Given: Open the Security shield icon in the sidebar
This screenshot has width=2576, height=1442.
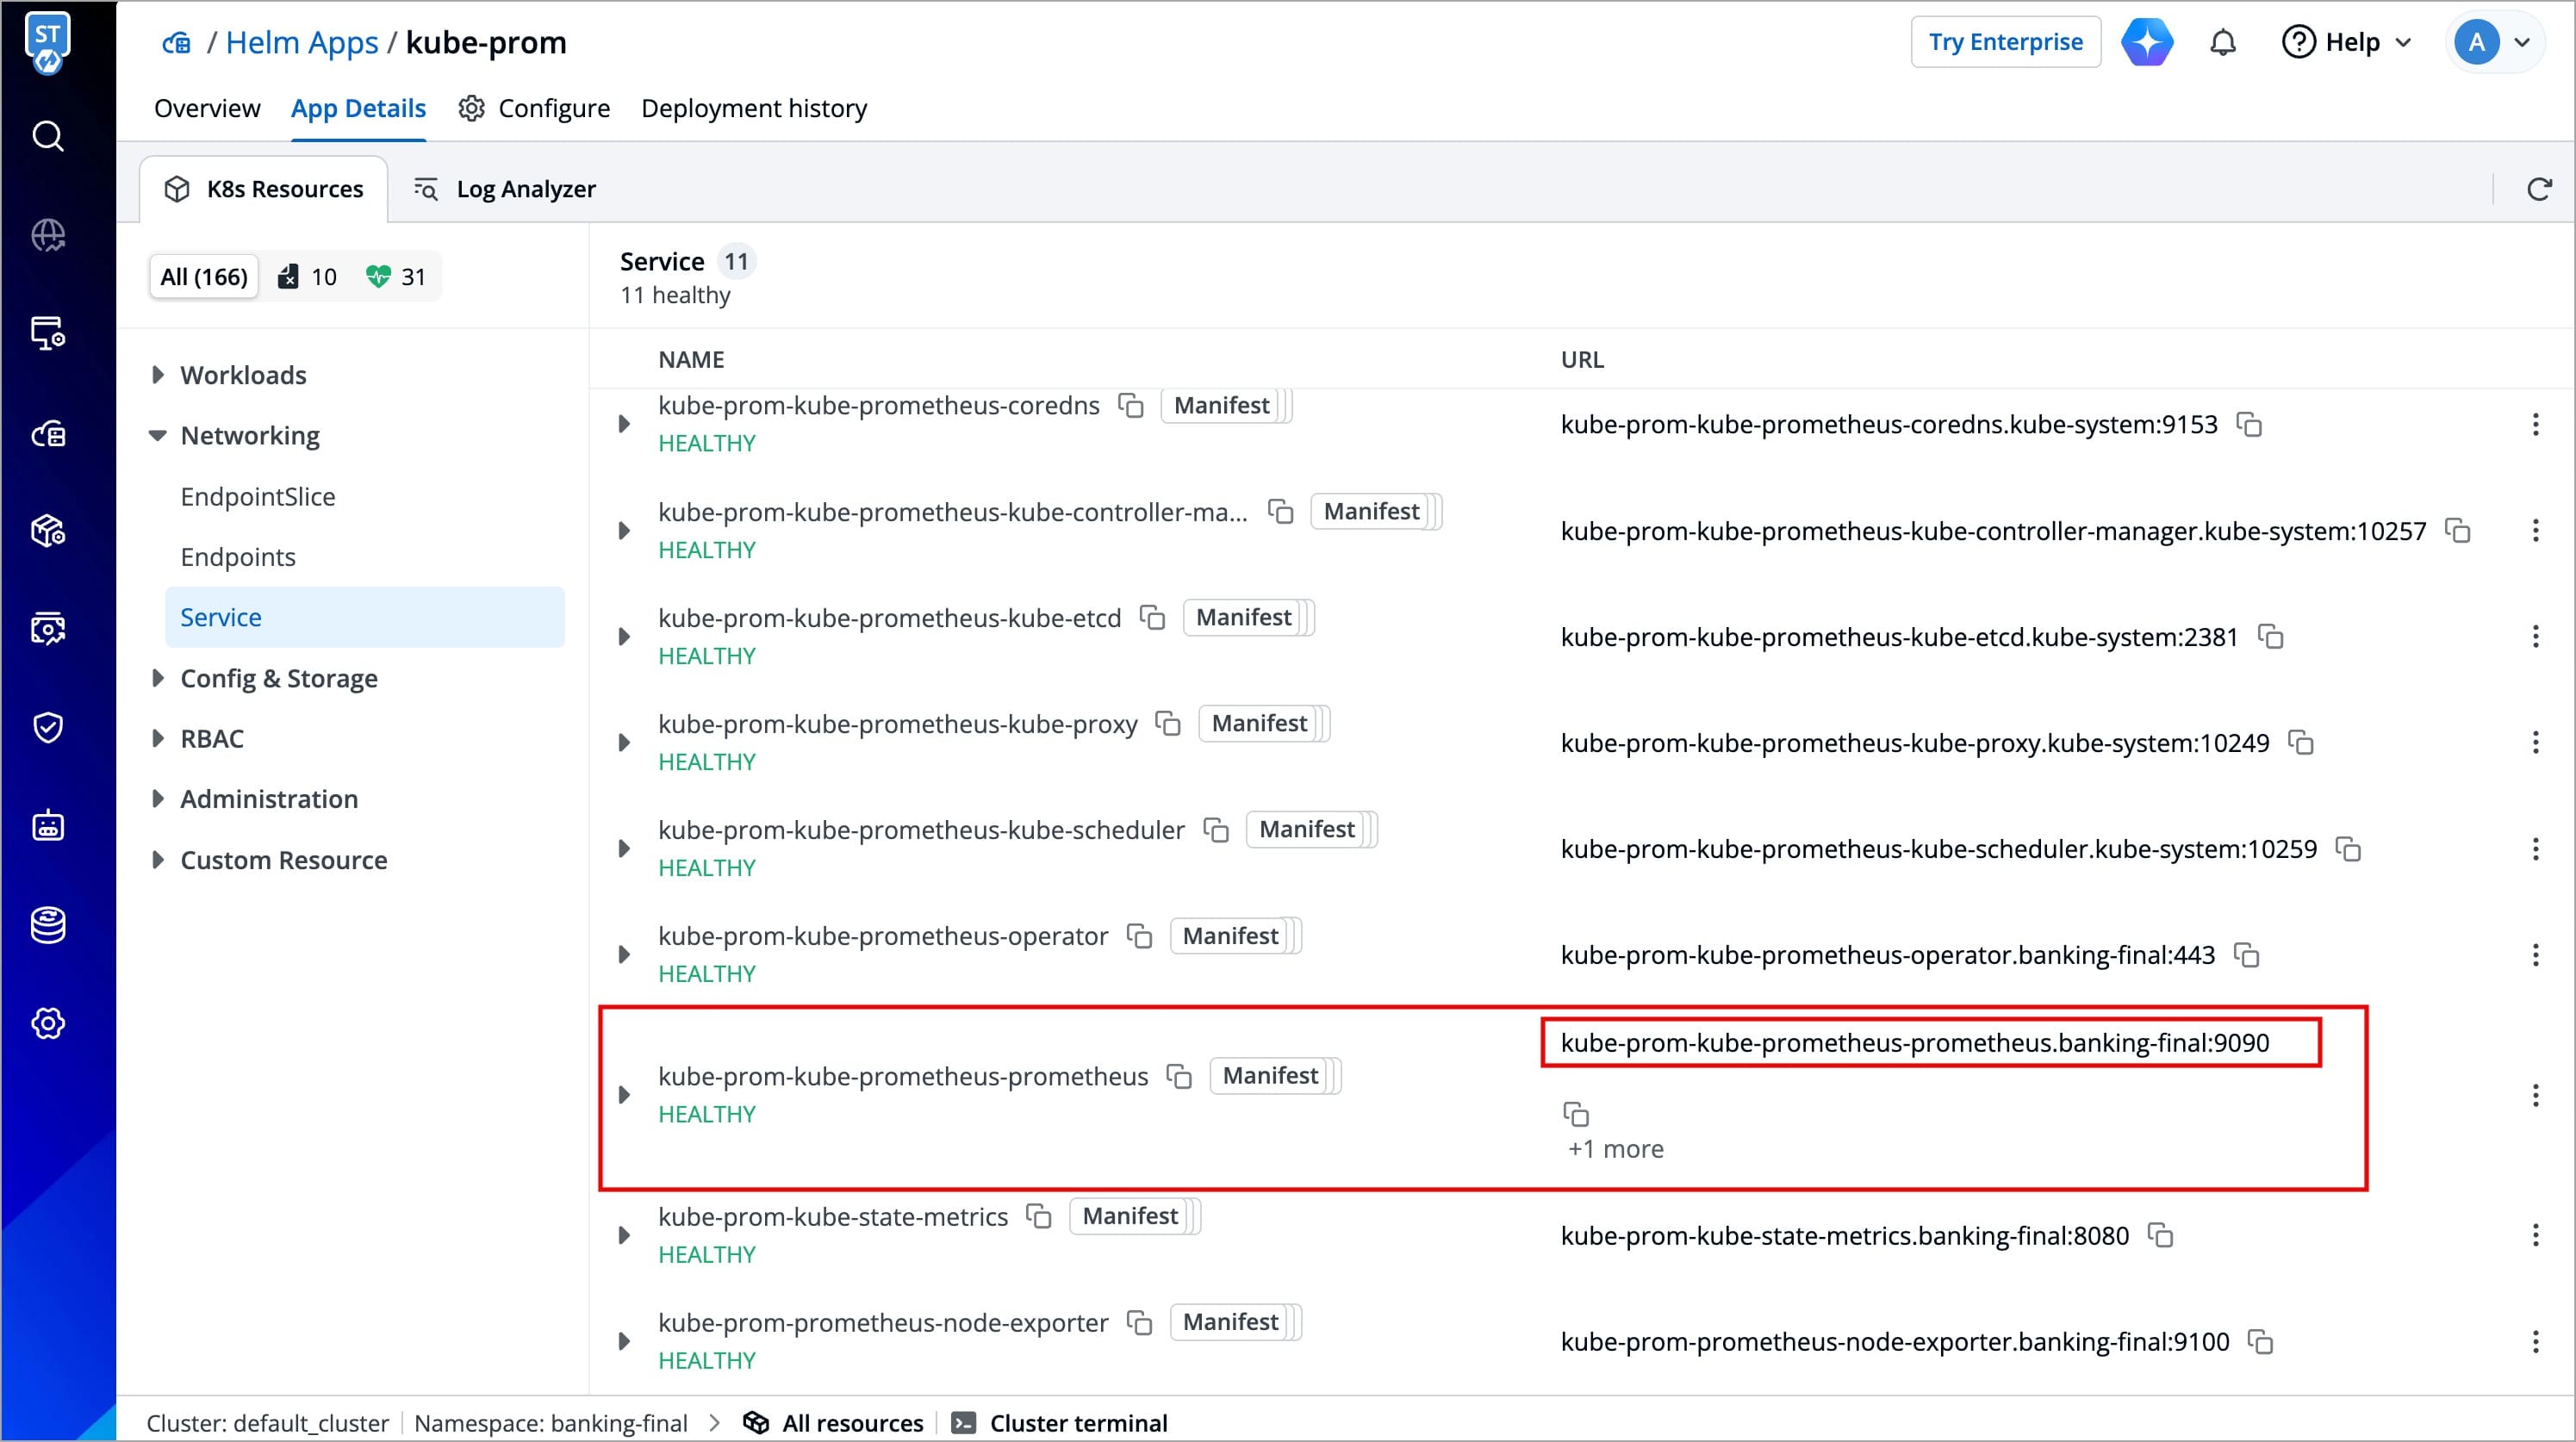Looking at the screenshot, I should 48,727.
